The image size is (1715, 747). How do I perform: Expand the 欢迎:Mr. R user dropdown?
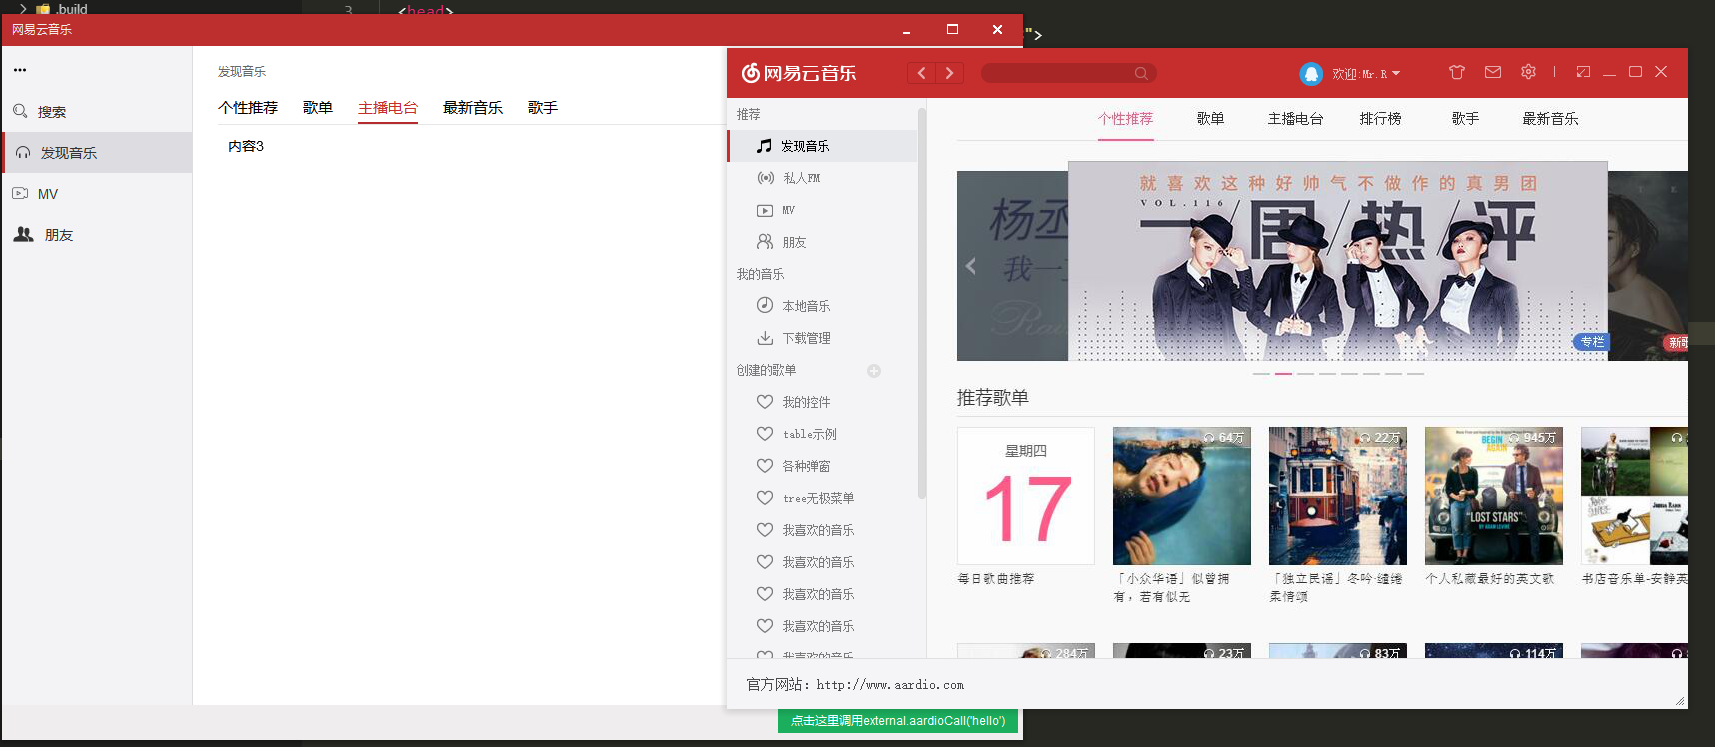(x=1365, y=74)
